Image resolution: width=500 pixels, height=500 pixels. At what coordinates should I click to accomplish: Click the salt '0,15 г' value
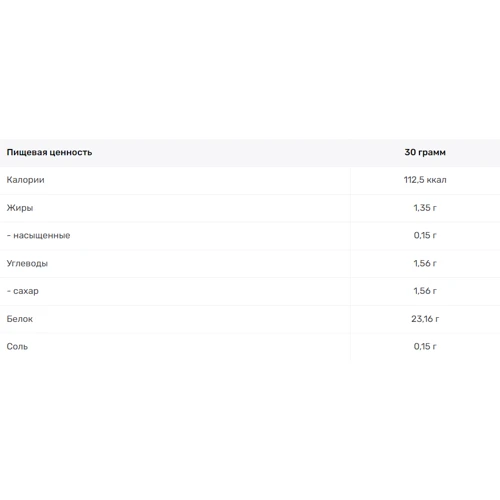pos(425,347)
